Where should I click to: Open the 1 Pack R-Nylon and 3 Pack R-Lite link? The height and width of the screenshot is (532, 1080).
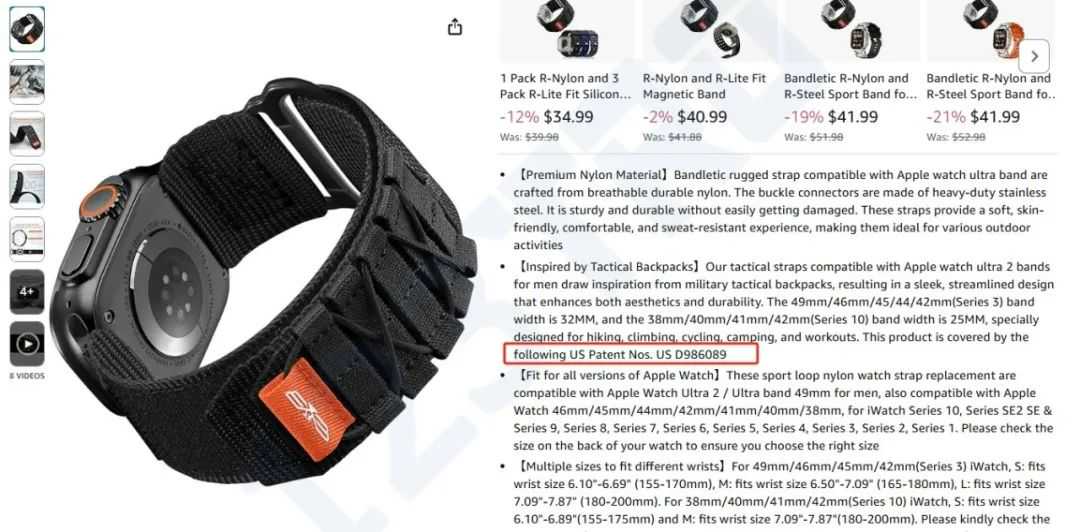tap(565, 86)
